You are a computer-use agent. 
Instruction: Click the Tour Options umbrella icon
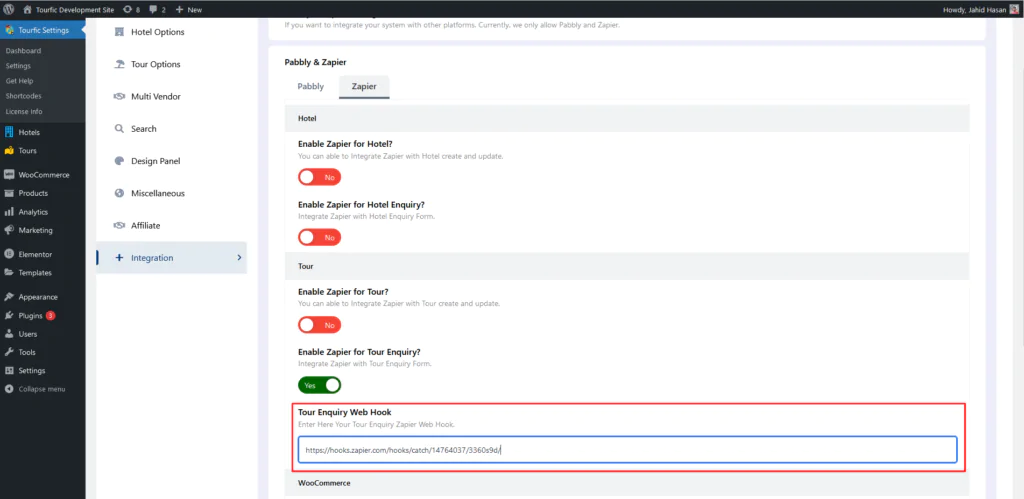pos(119,64)
